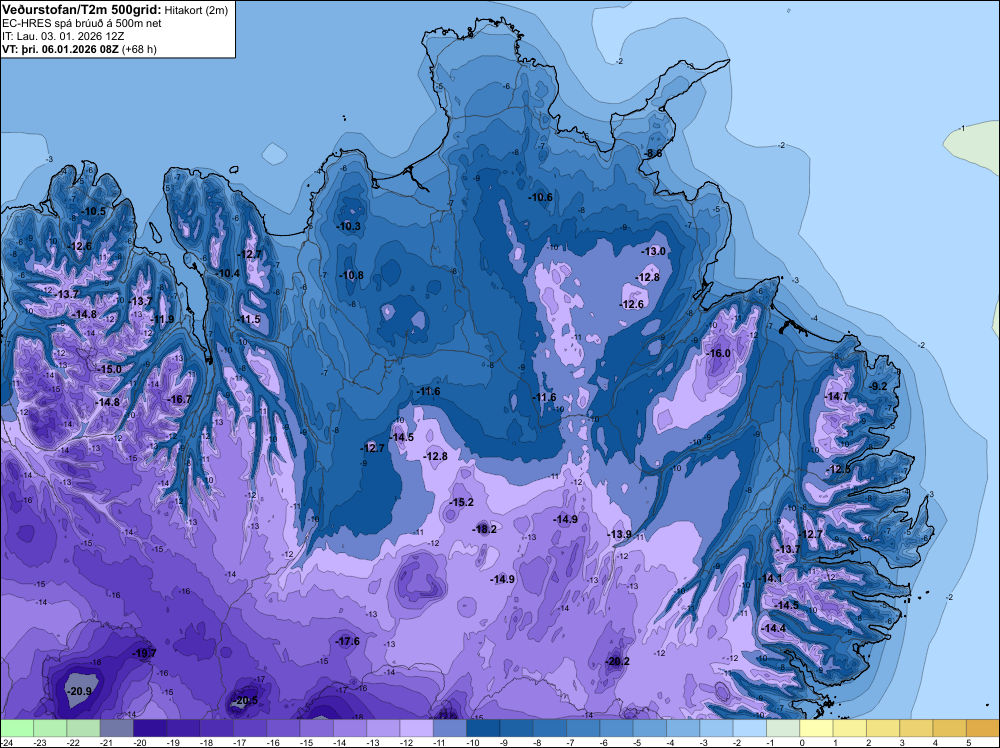Click the -16.0 temperature label
Viewport: 1000px width, 748px height.
click(x=718, y=353)
